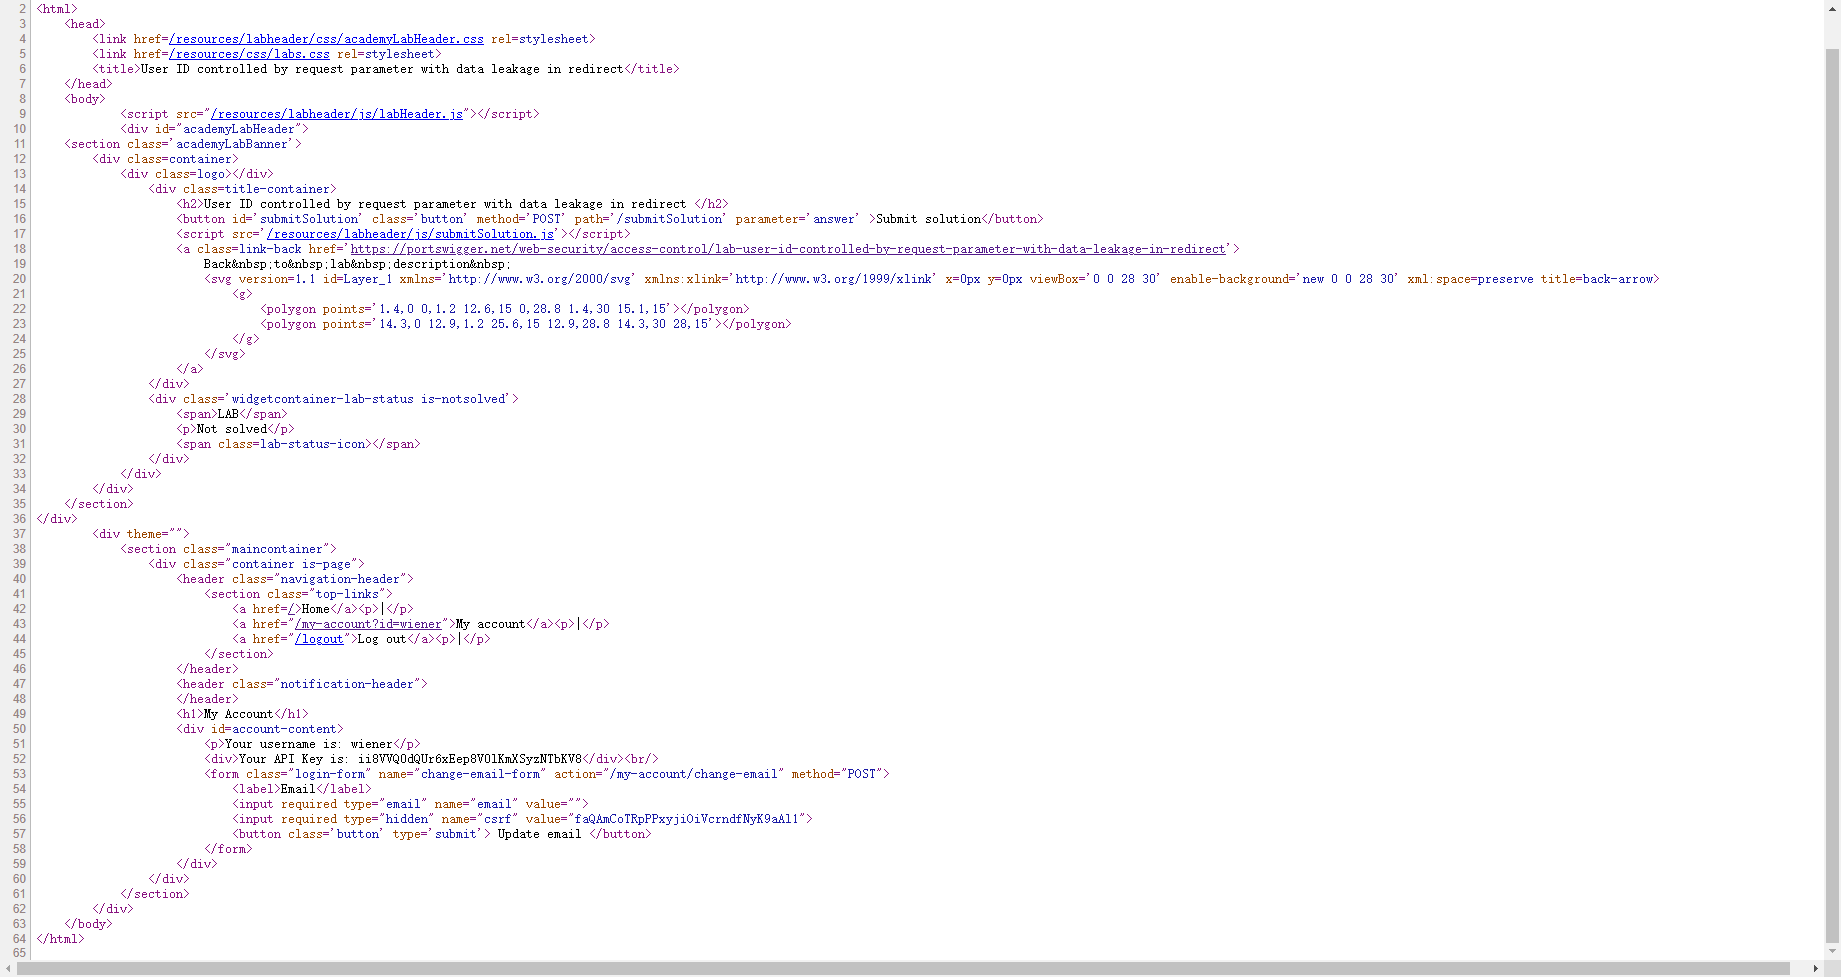Click the svg tag text on line 20

tap(932, 279)
